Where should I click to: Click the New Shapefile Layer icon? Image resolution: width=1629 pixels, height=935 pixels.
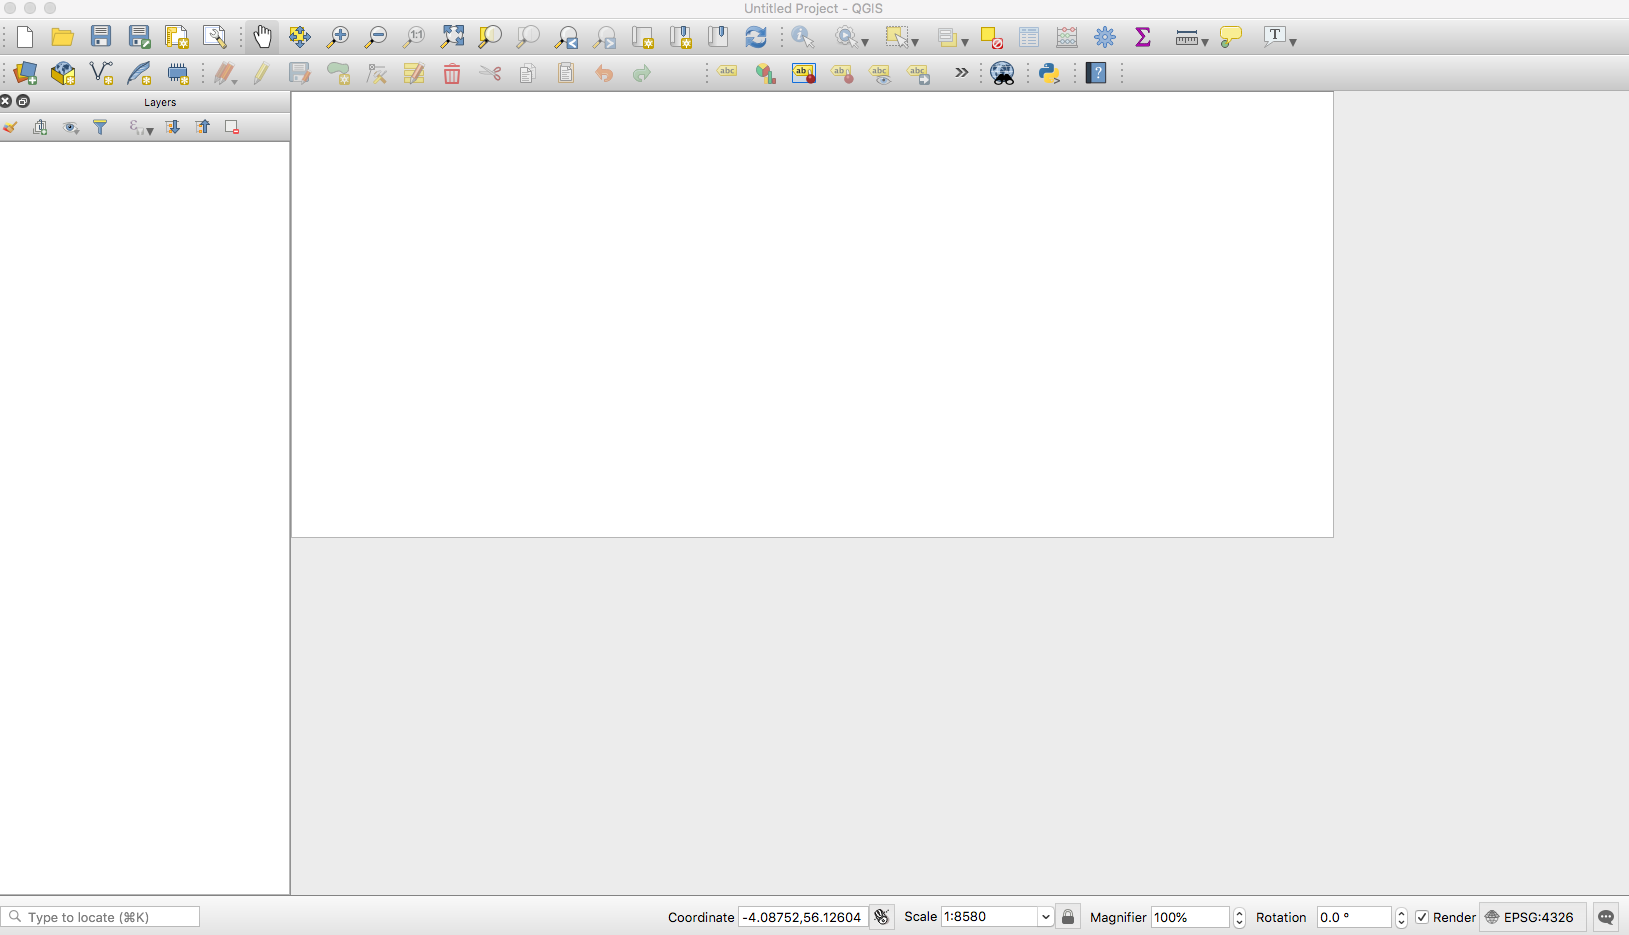(101, 73)
